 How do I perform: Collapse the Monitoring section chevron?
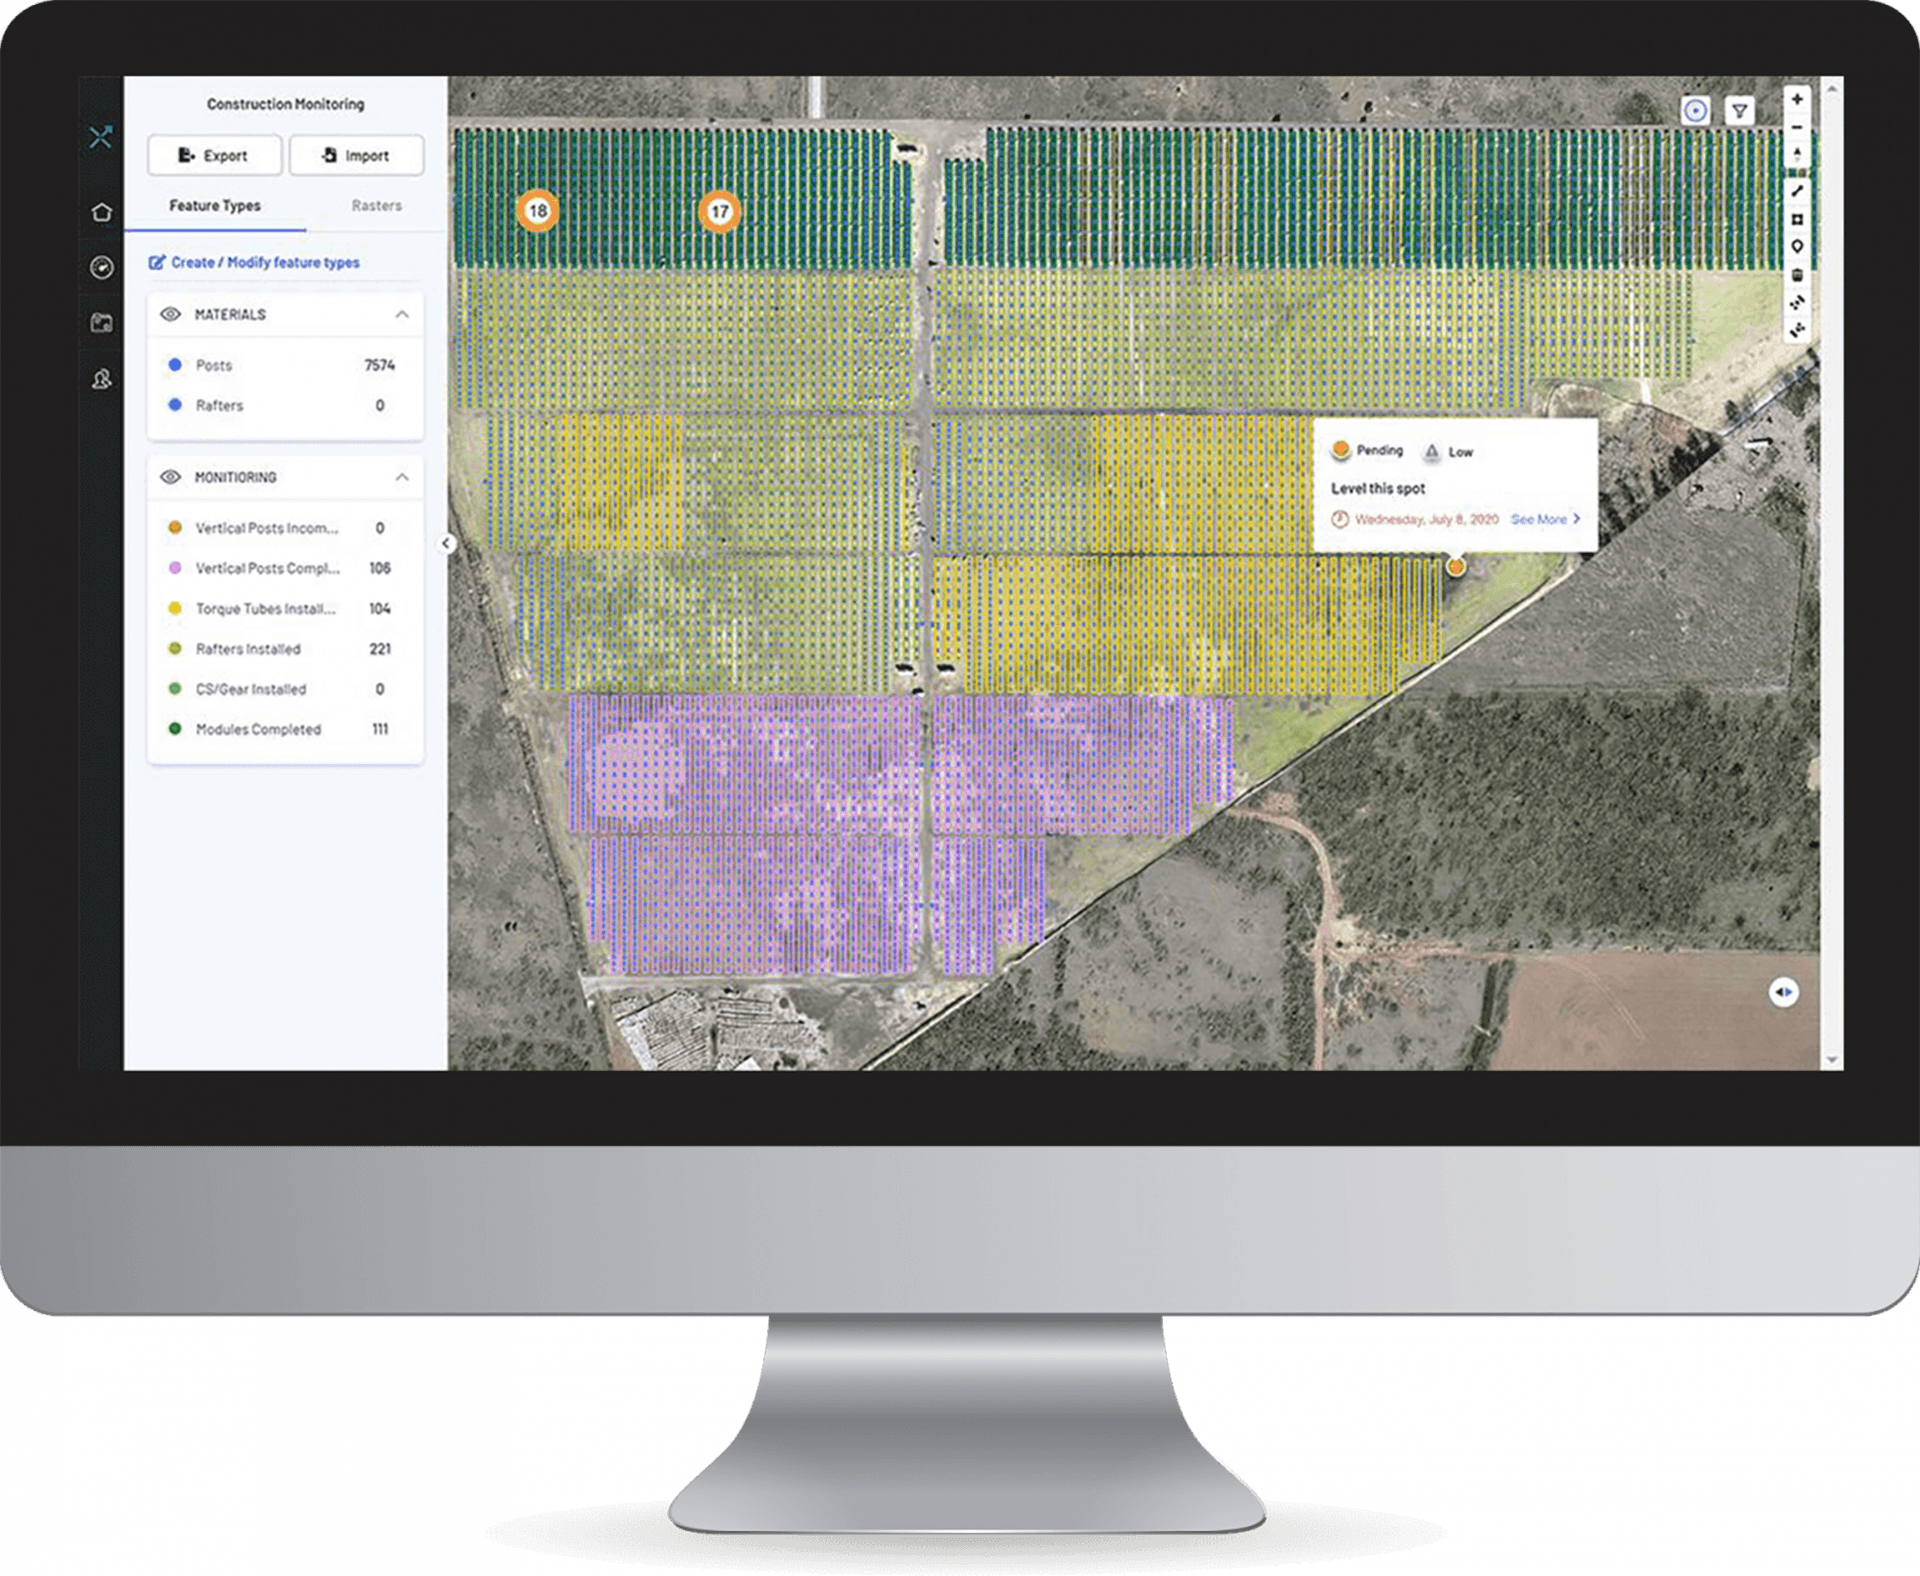coord(402,477)
